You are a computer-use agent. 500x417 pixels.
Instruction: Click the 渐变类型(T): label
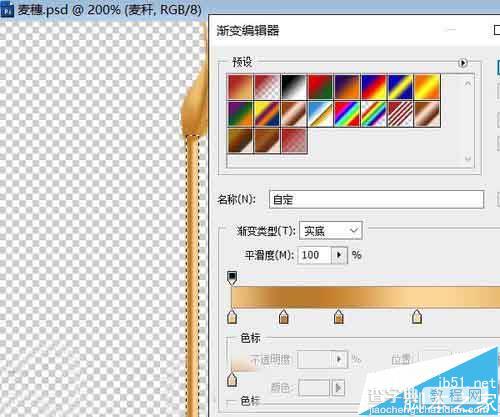tap(266, 231)
